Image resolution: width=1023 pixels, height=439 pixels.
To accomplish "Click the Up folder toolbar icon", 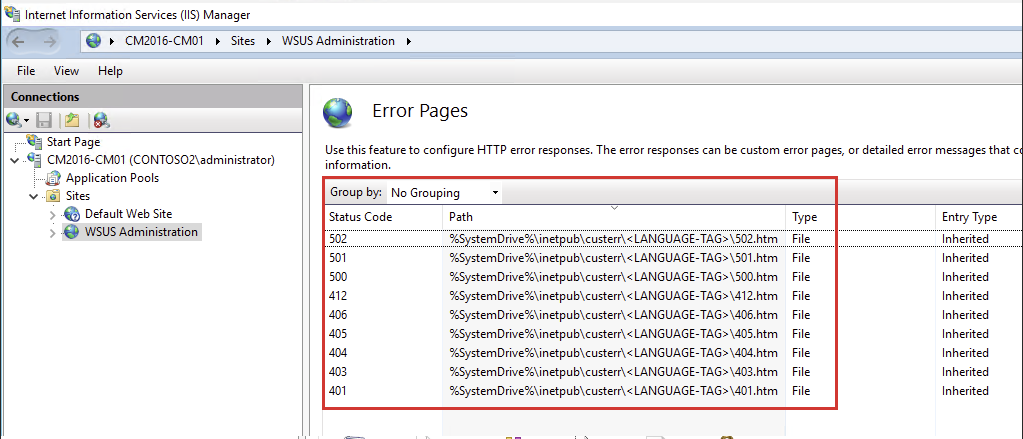I will point(71,120).
